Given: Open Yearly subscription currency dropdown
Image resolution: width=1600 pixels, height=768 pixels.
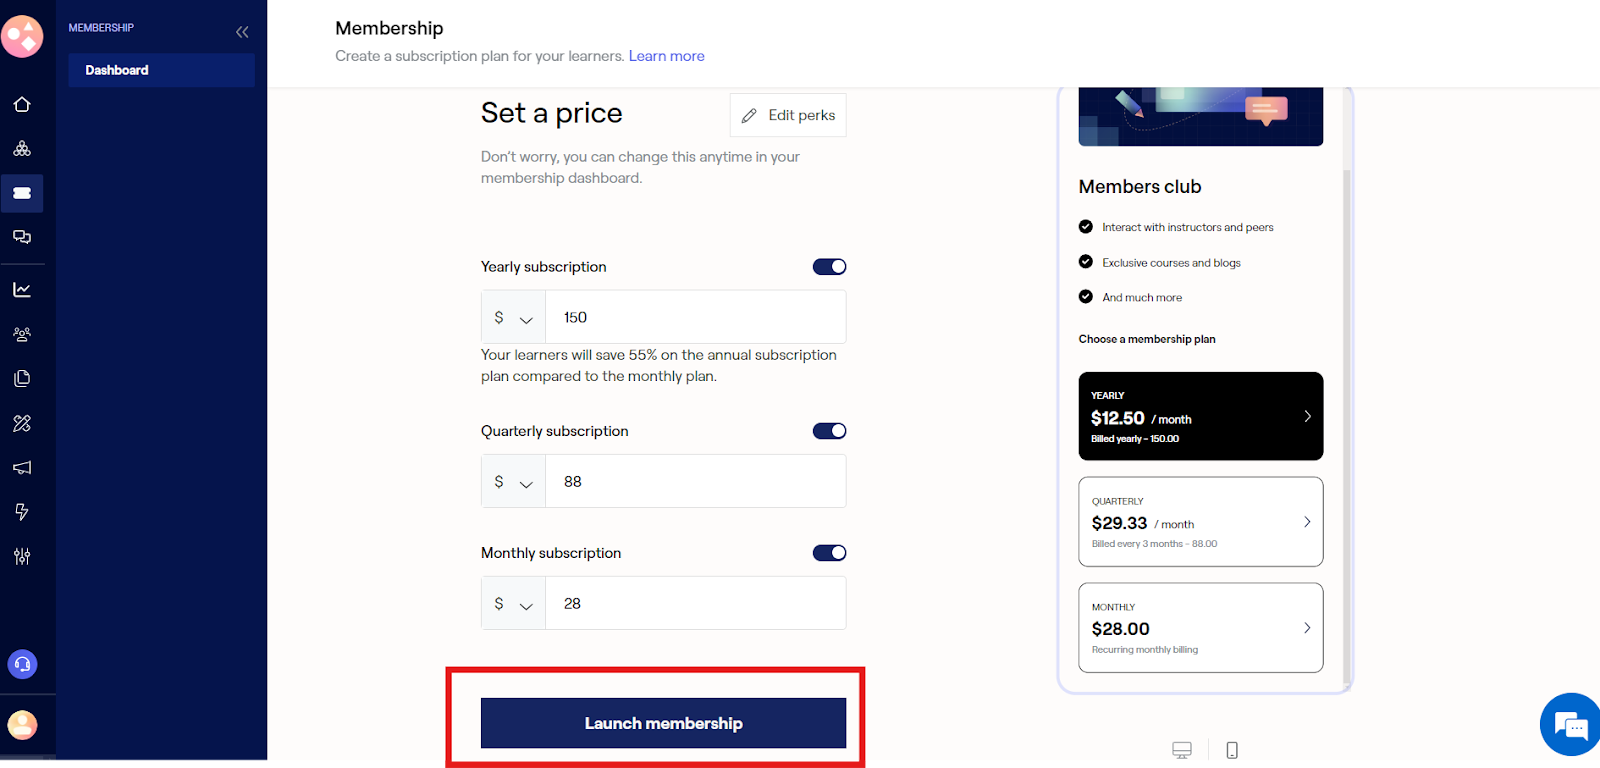Looking at the screenshot, I should point(513,318).
